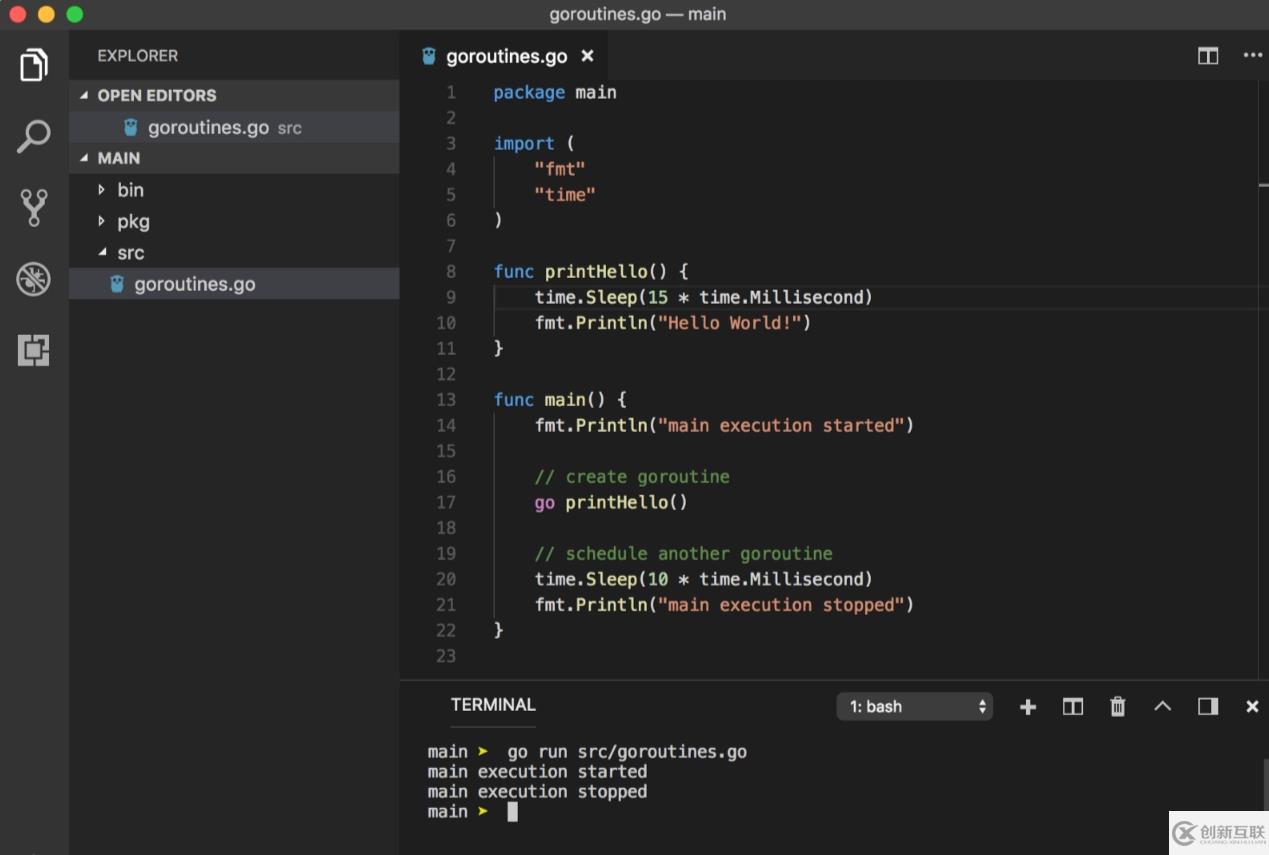The image size is (1269, 855).
Task: Click terminal output "main execution started"
Action: pyautogui.click(x=537, y=771)
